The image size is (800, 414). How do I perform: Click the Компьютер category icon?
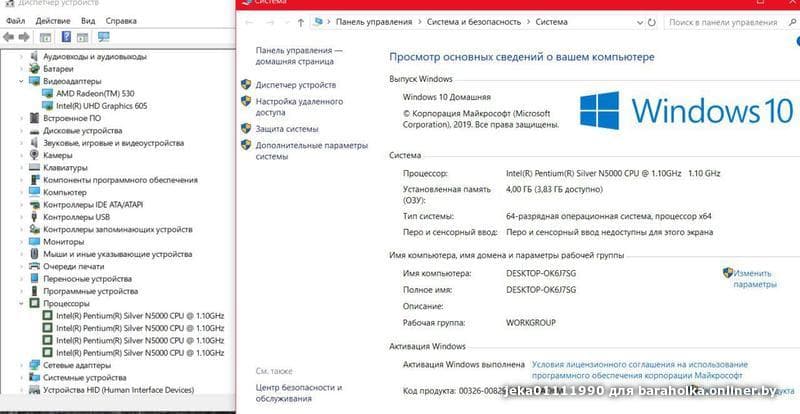pyautogui.click(x=35, y=192)
